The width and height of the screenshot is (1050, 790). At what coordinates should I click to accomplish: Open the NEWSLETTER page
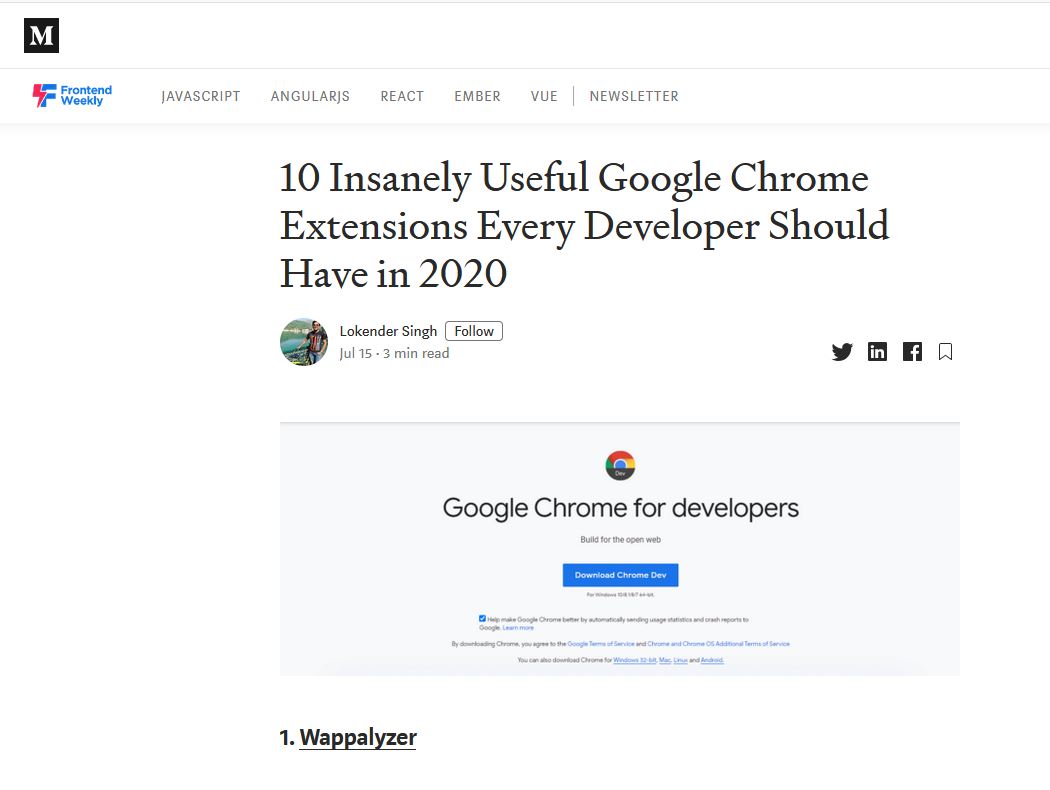(634, 96)
